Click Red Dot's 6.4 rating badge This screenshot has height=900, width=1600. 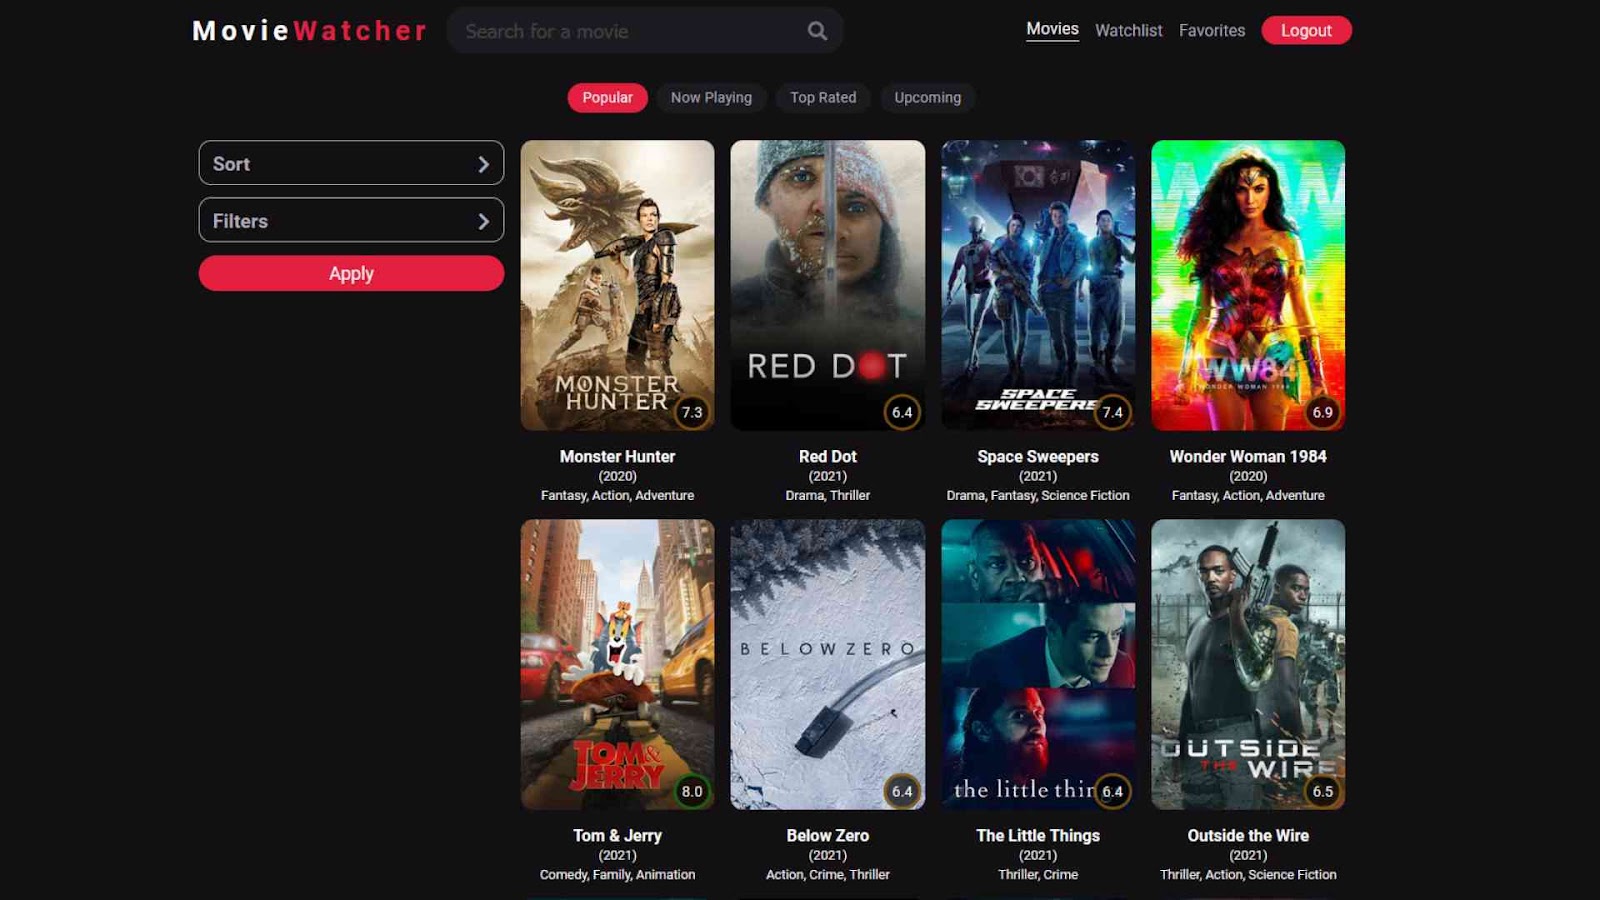(902, 412)
